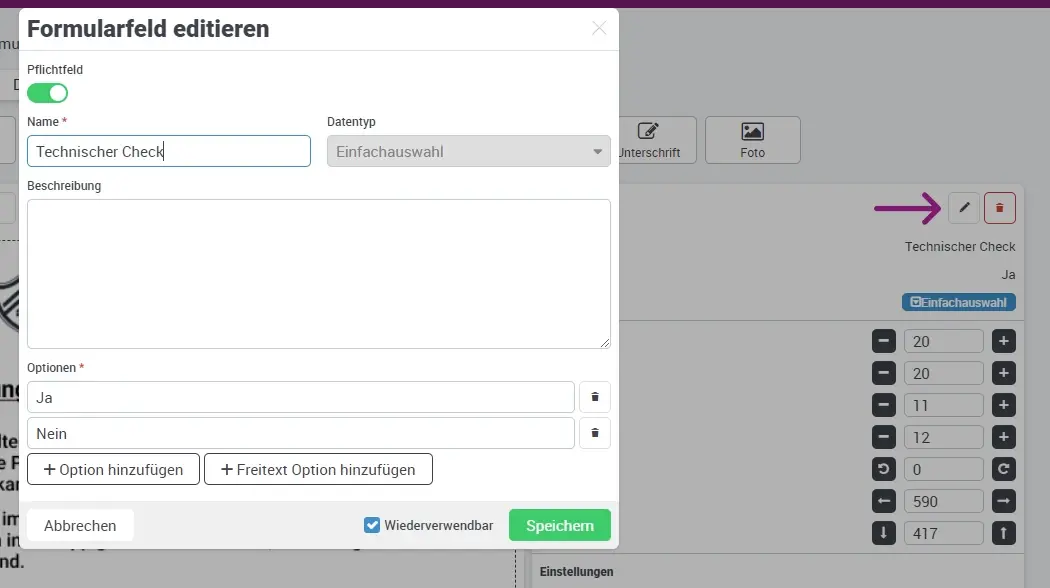Add an Unterschrift signature field
This screenshot has height=588, width=1050.
coord(650,140)
